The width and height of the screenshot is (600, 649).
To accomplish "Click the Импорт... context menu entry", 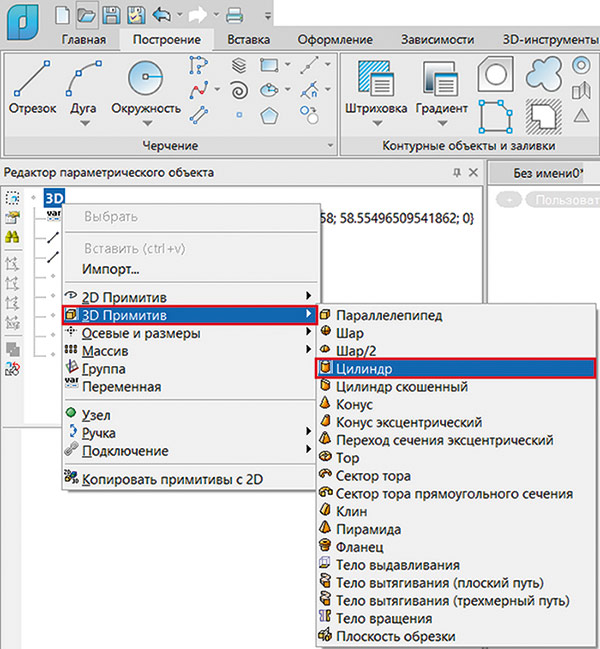I will click(x=111, y=269).
